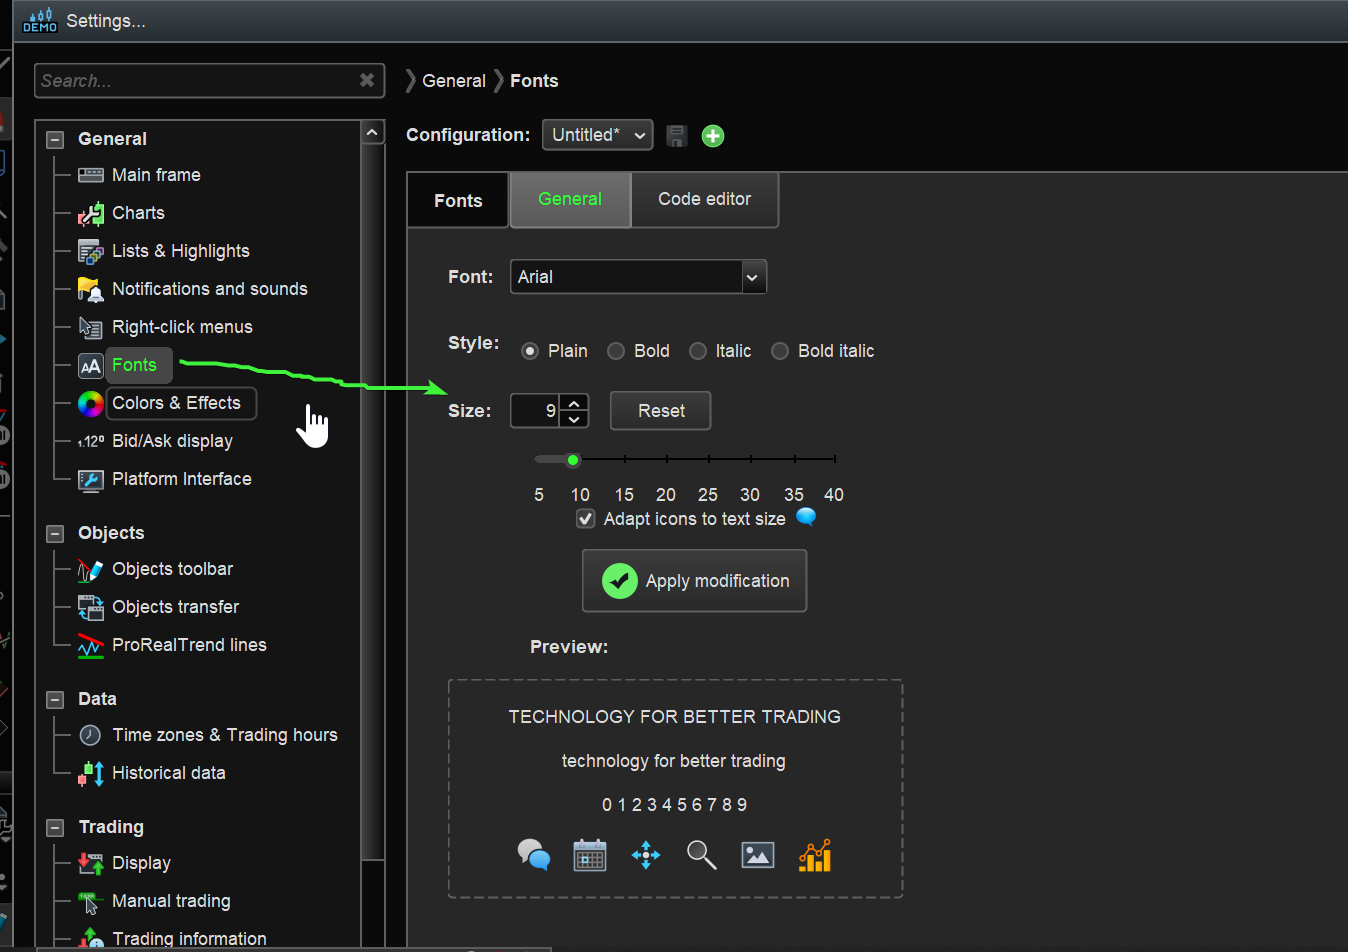Click the Notifications and sounds bell icon

[91, 289]
